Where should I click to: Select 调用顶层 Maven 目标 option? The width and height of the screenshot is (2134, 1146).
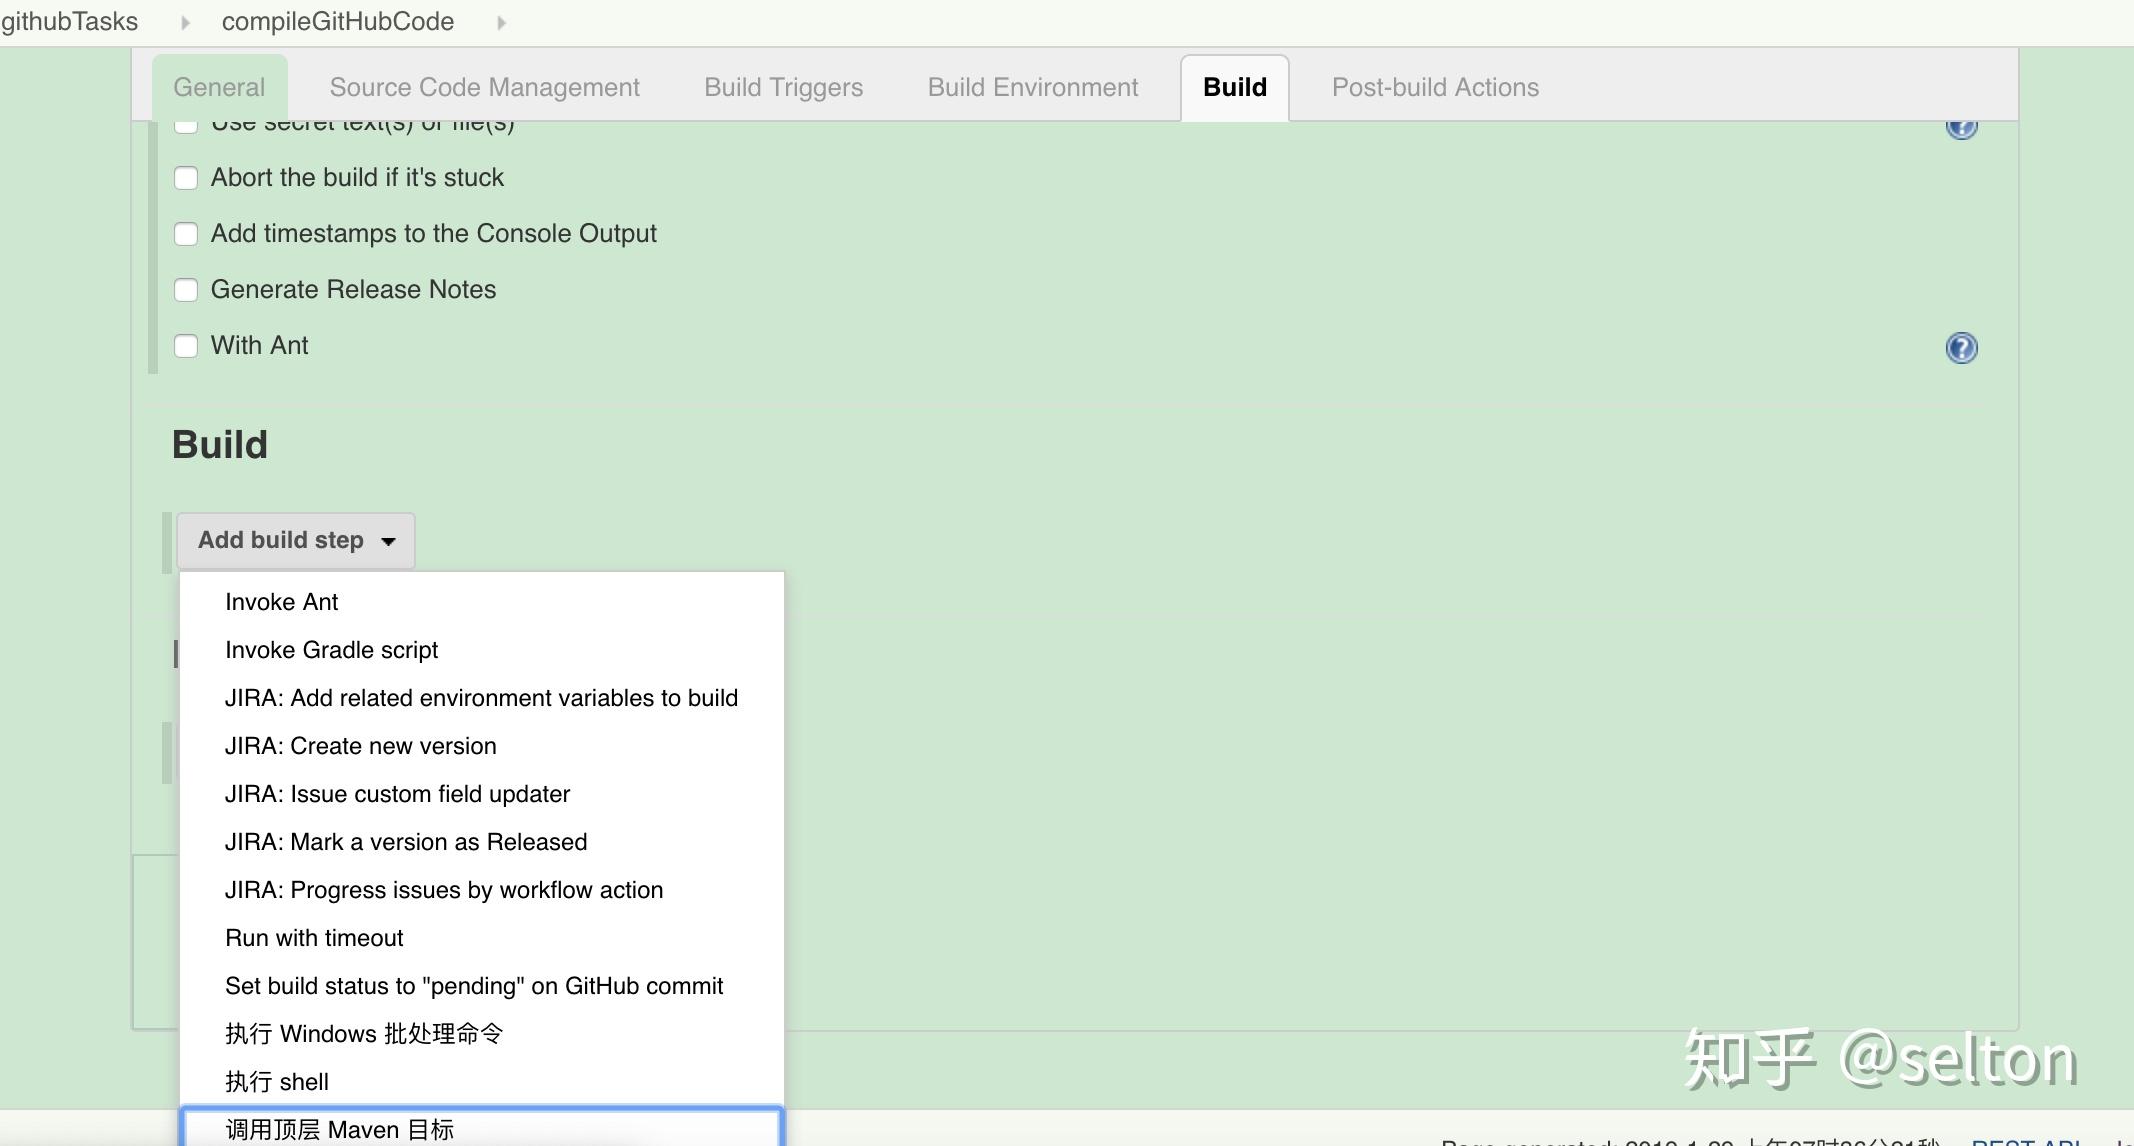340,1129
